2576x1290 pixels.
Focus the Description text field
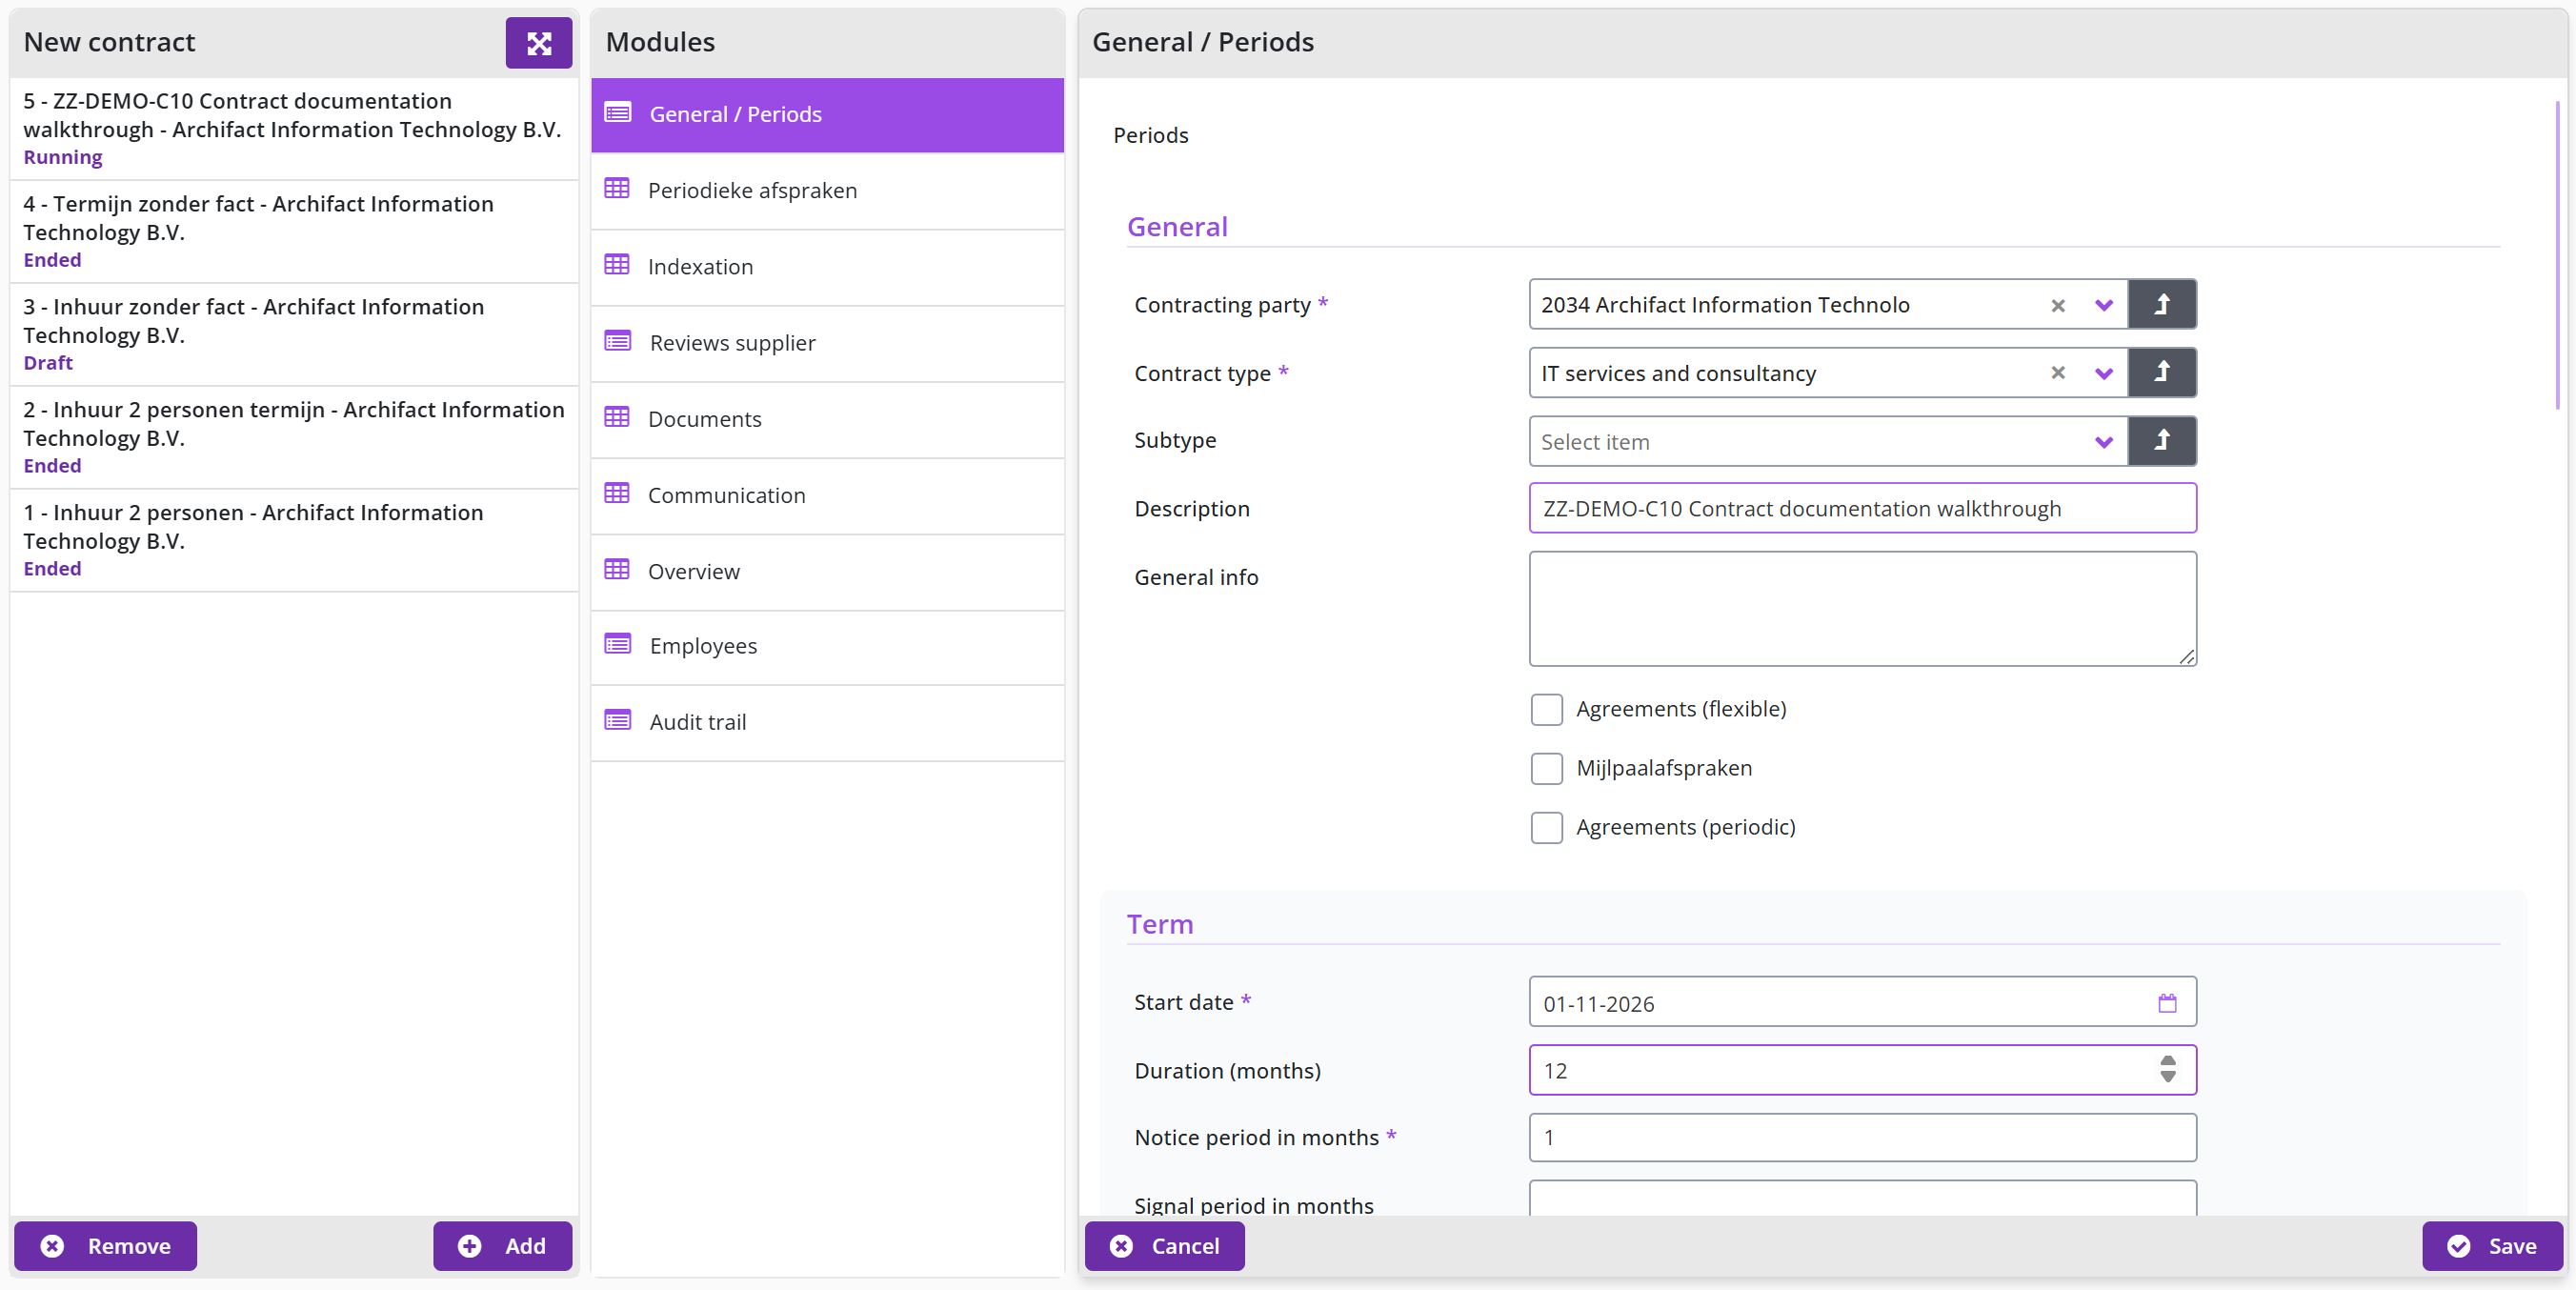(1862, 508)
